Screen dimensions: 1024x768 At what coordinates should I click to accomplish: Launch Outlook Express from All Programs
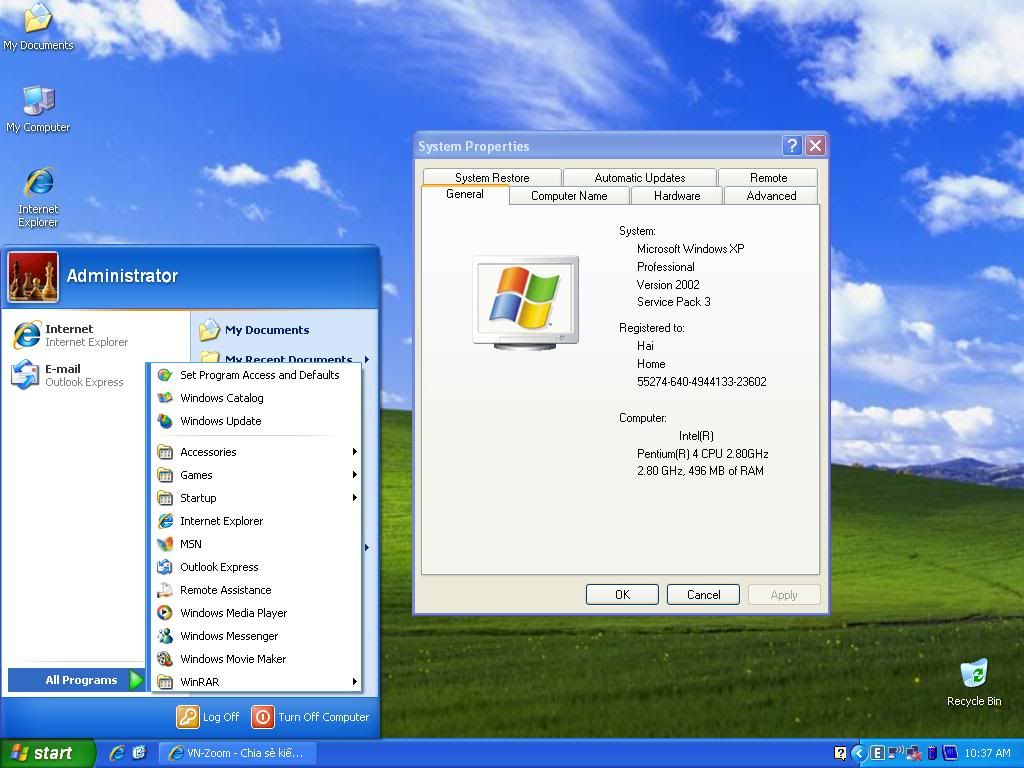point(257,567)
